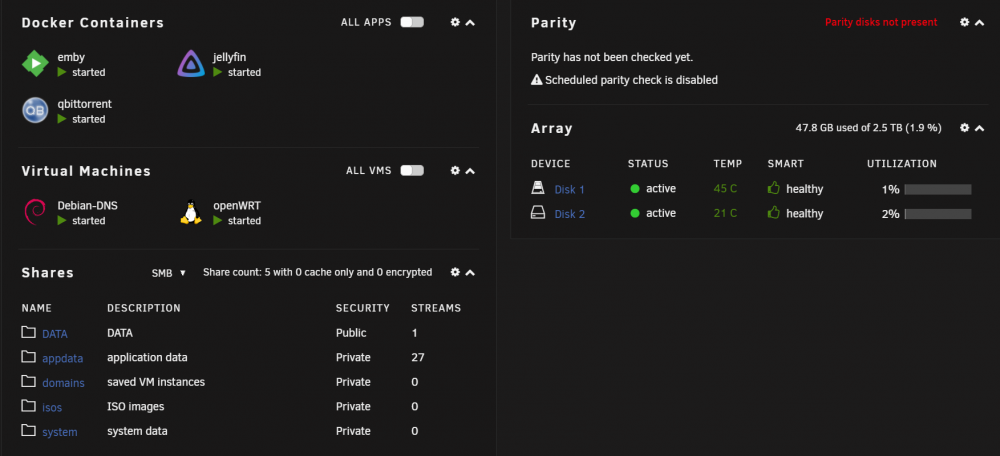Viewport: 1000px width, 456px height.
Task: Click the Debian-DNS started play icon
Action: point(62,221)
